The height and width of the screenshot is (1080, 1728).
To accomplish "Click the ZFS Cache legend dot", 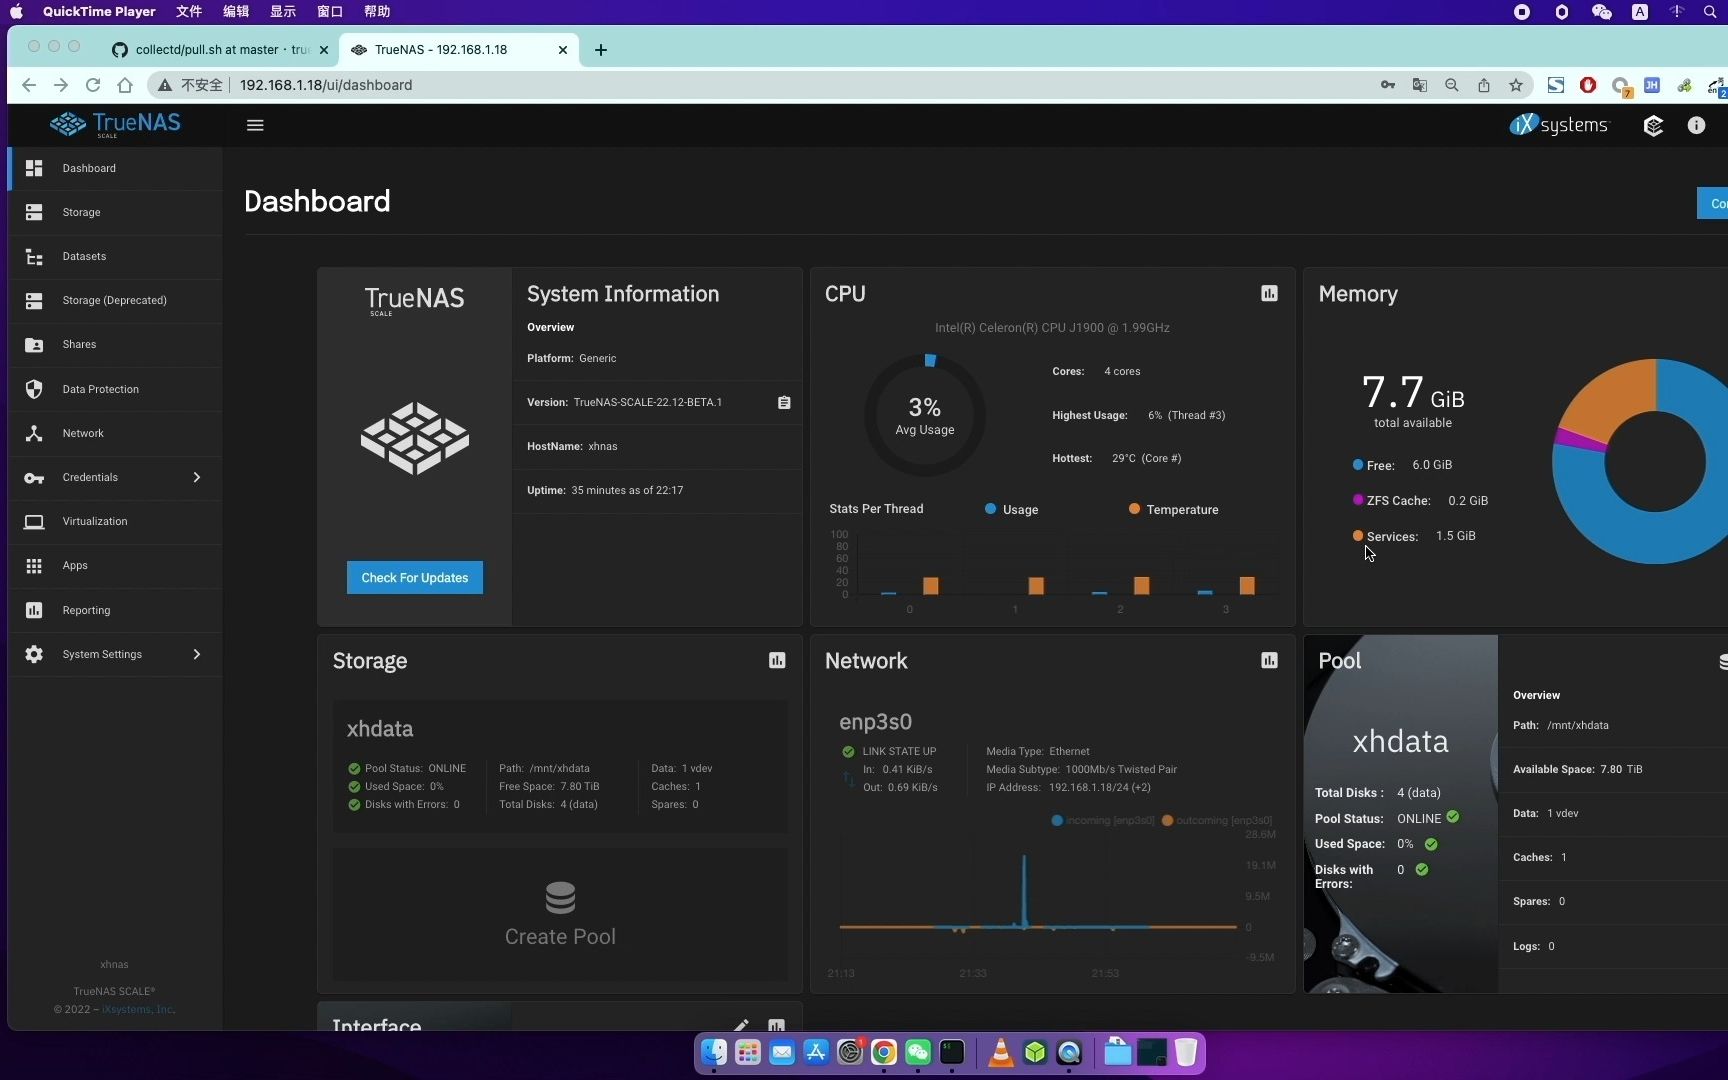I will point(1358,499).
